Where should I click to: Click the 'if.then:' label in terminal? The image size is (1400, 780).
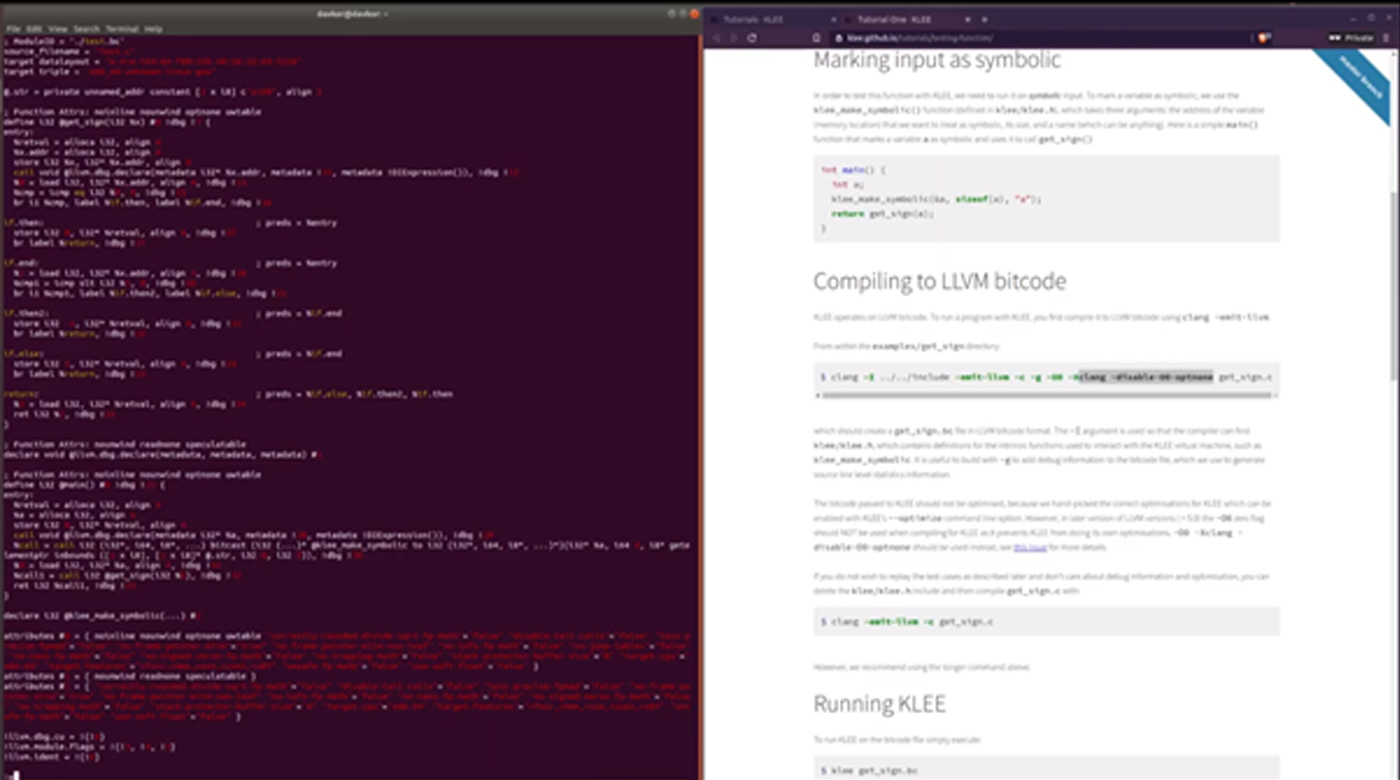[x=23, y=223]
